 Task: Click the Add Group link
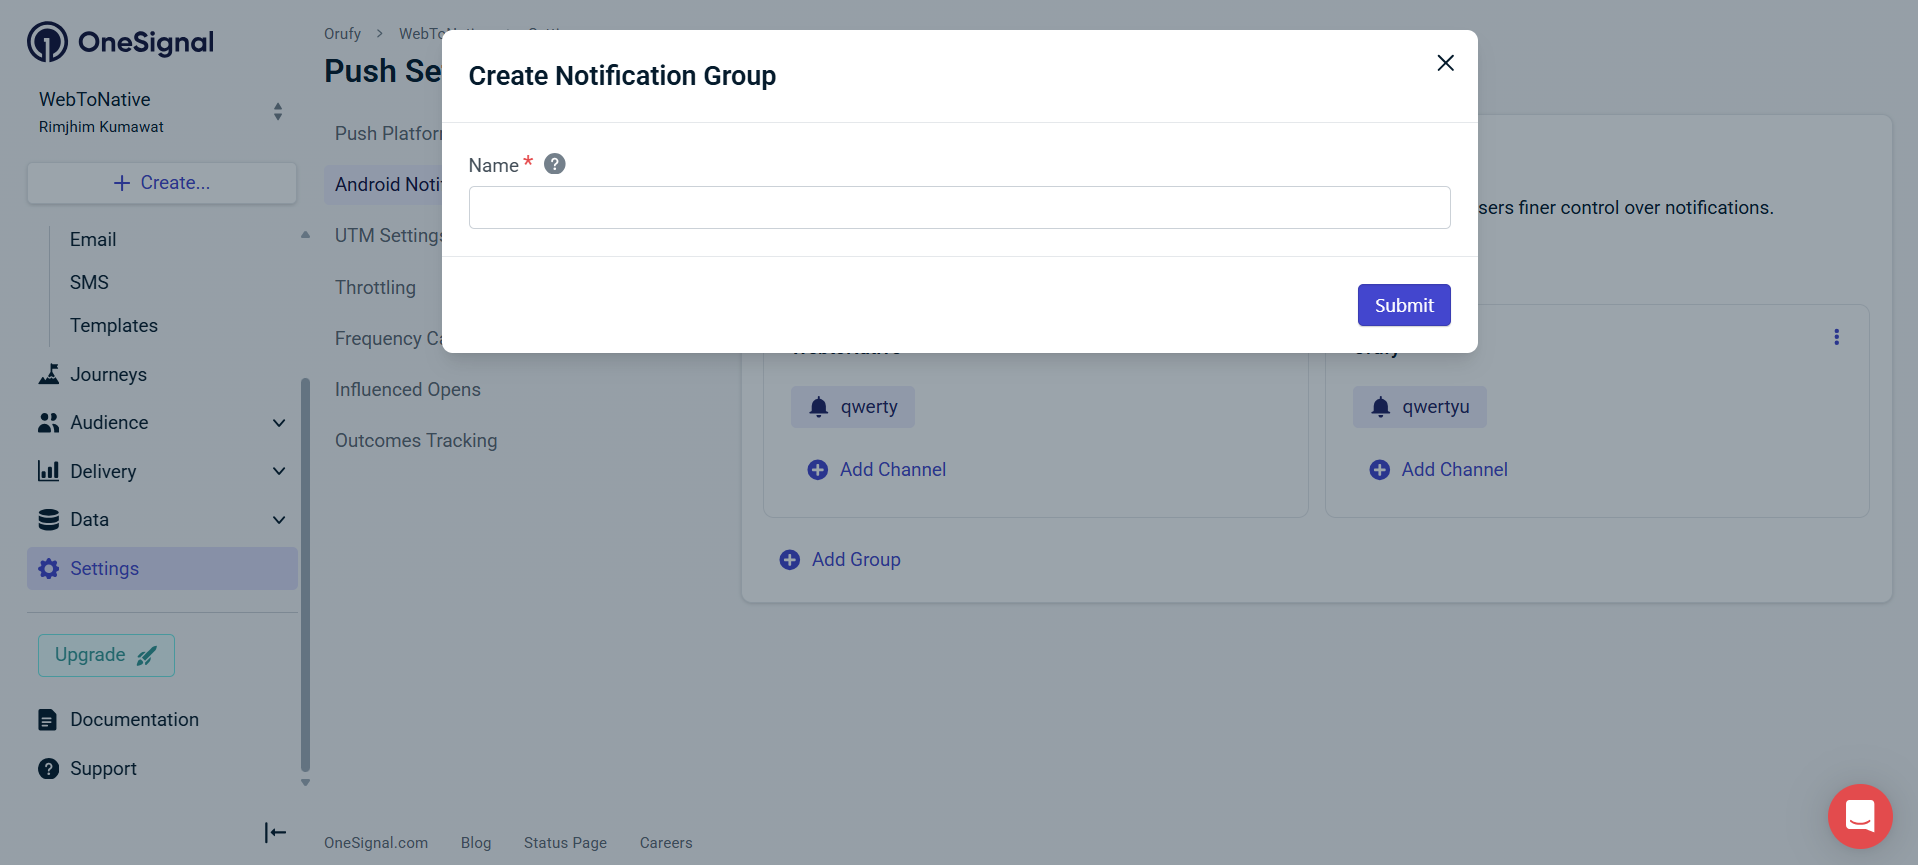coord(856,559)
